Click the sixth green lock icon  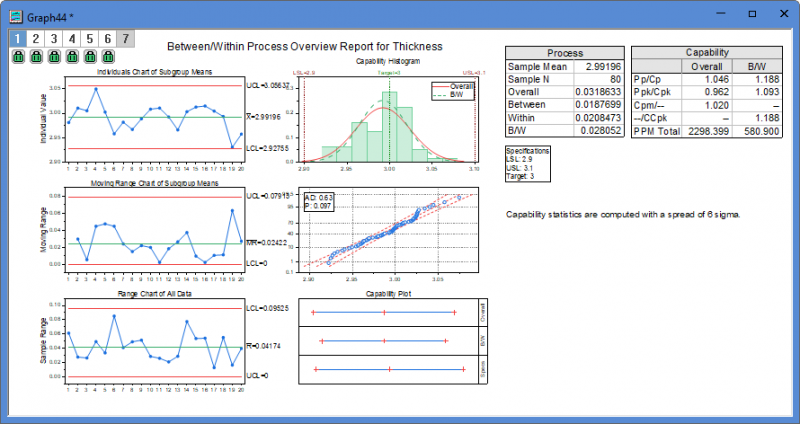(x=107, y=58)
